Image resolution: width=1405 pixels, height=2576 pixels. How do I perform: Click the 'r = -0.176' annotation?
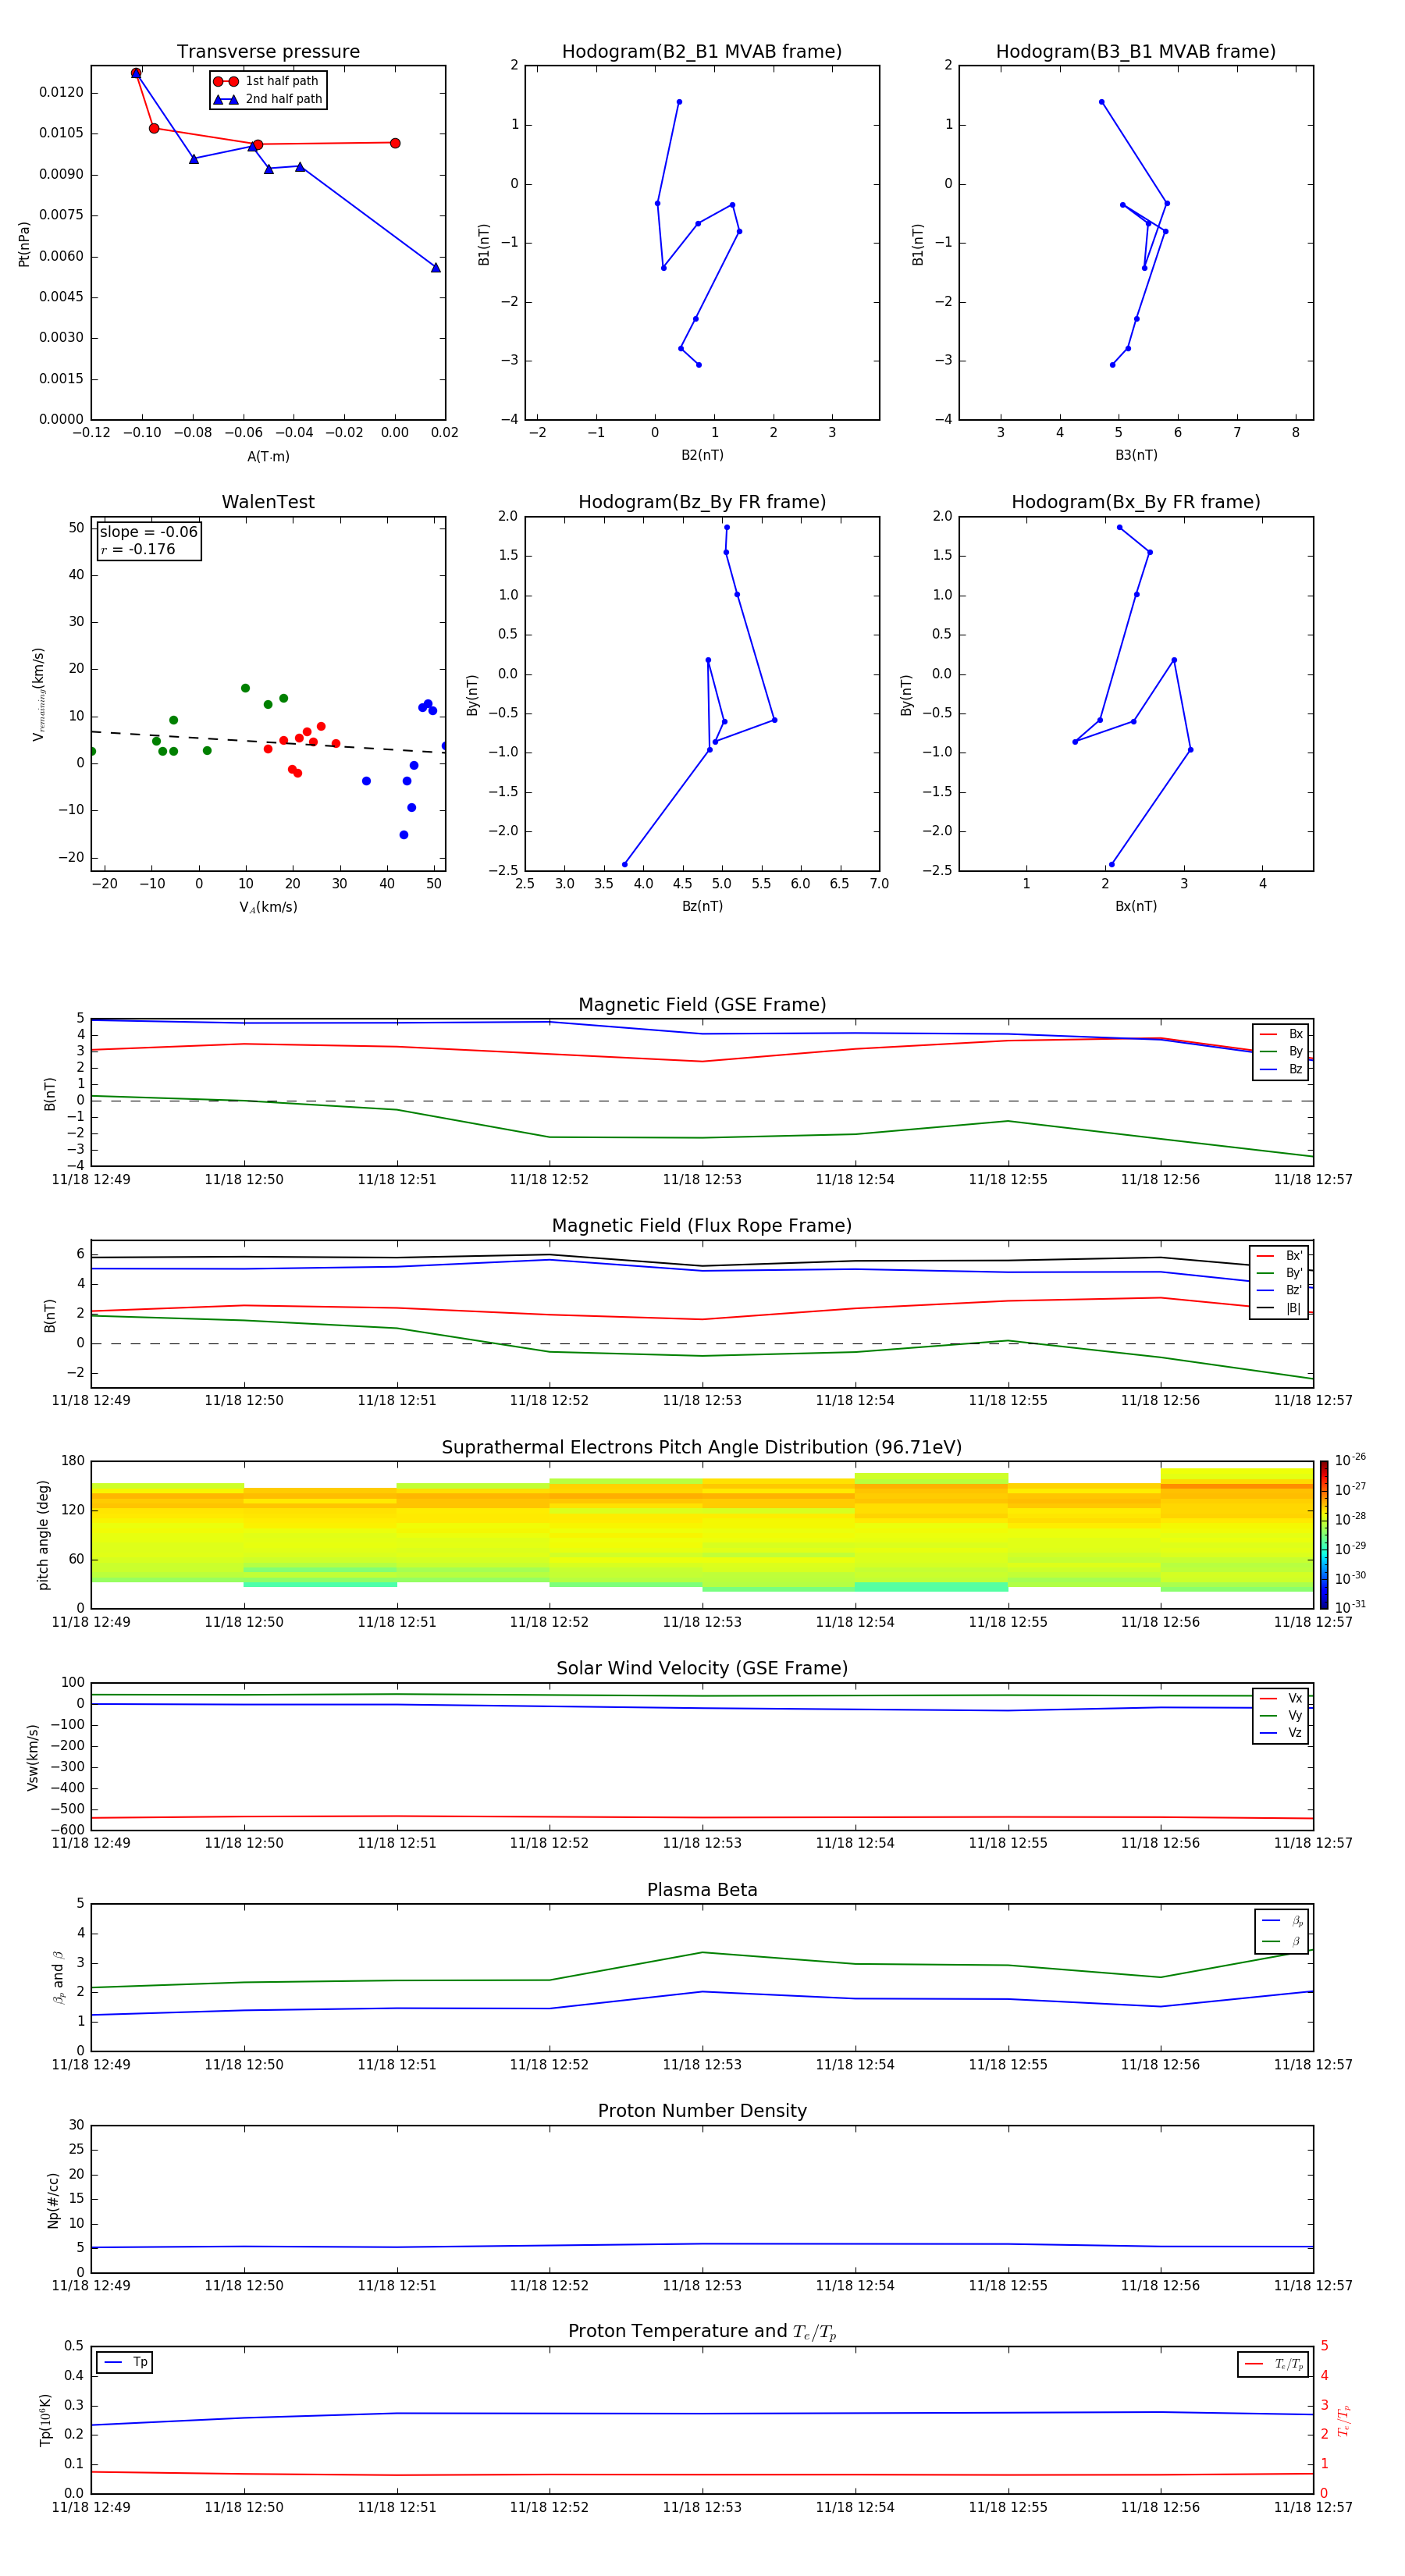point(138,549)
